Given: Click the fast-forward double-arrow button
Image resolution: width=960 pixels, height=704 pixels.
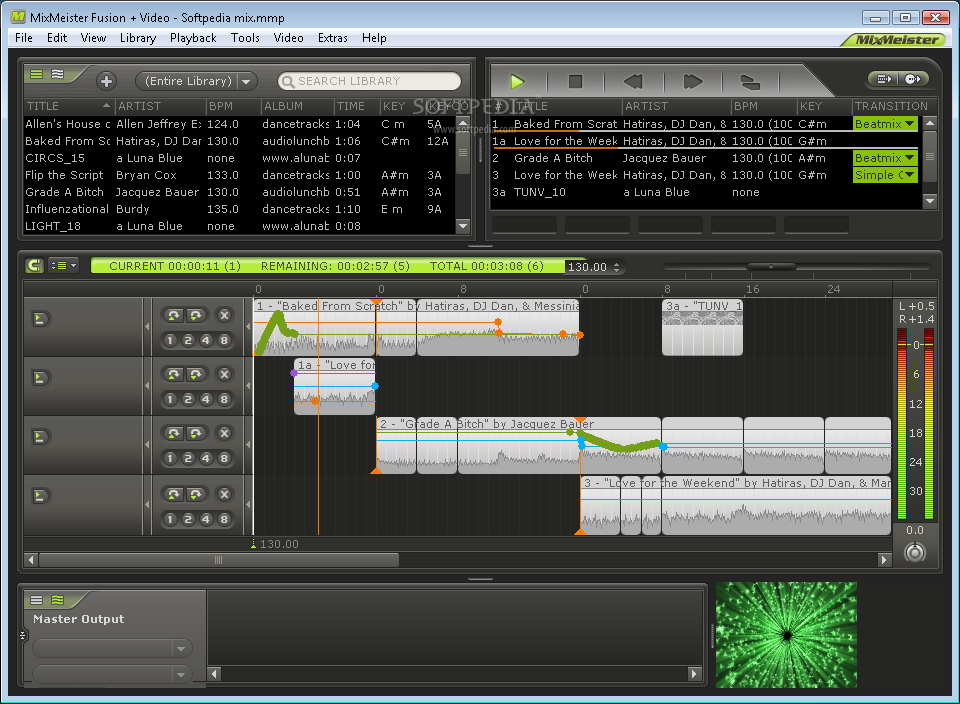Looking at the screenshot, I should [692, 81].
